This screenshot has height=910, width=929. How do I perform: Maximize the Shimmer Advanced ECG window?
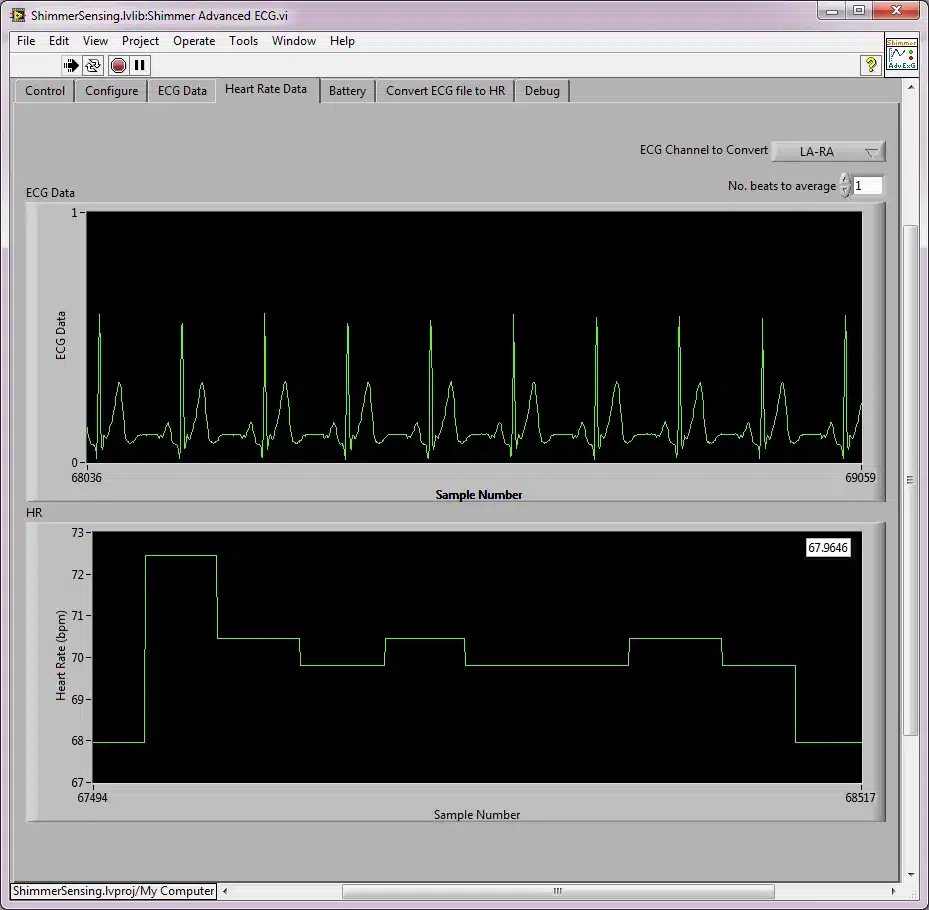tap(859, 11)
